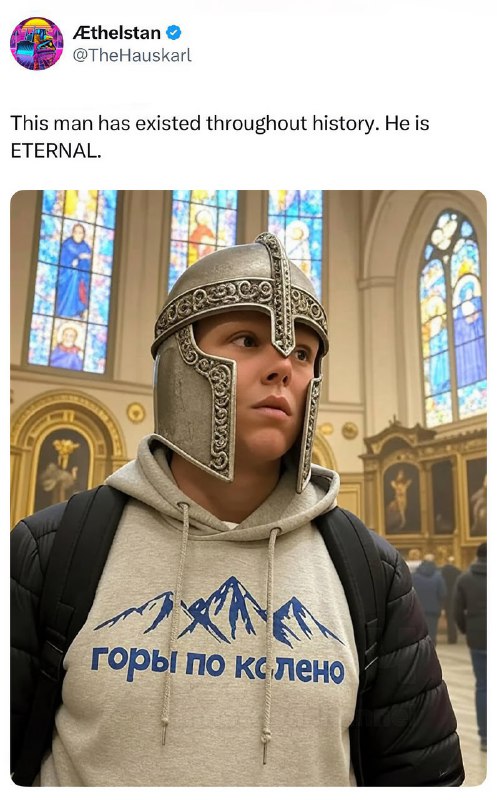497x800 pixels.
Task: Visit the @TheHauskarl handle
Action: [x=132, y=55]
